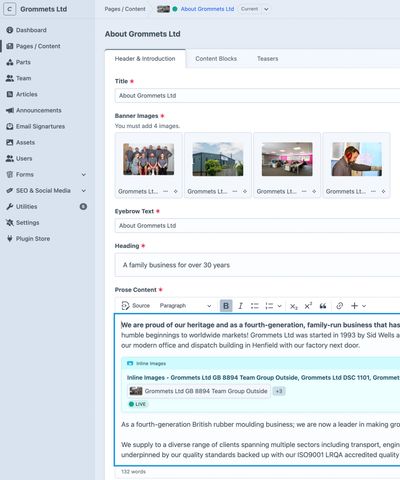
Task: Click the Utilities wrench icon
Action: pyautogui.click(x=10, y=206)
